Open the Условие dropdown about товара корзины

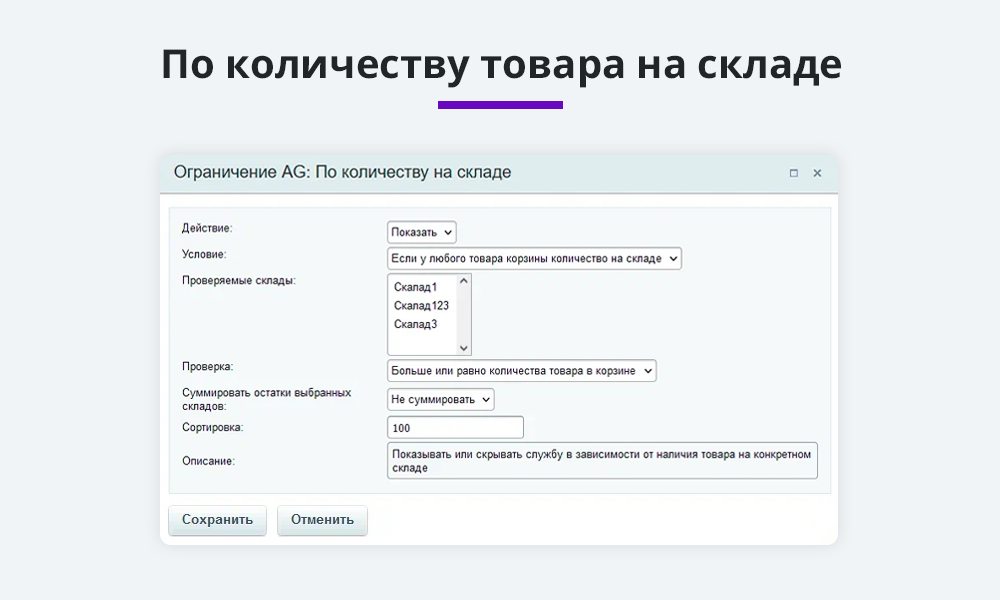[x=535, y=257]
